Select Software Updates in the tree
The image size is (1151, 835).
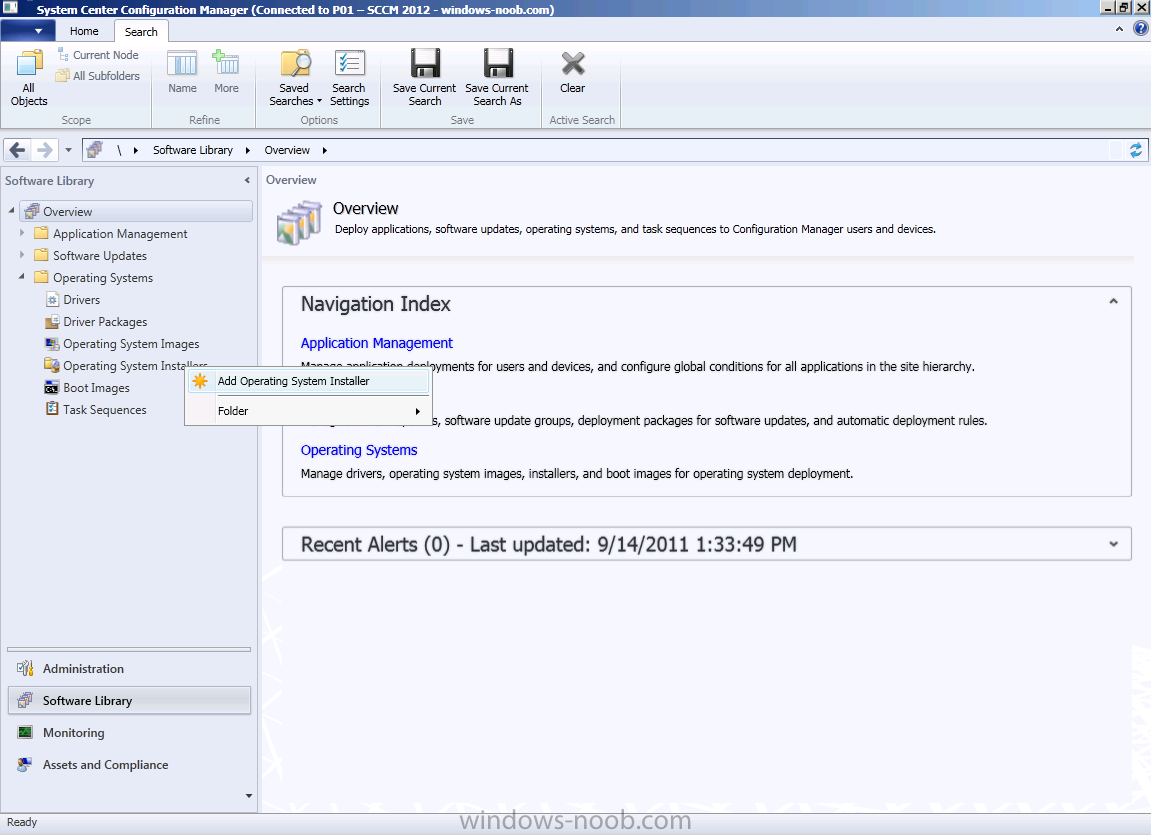(100, 255)
